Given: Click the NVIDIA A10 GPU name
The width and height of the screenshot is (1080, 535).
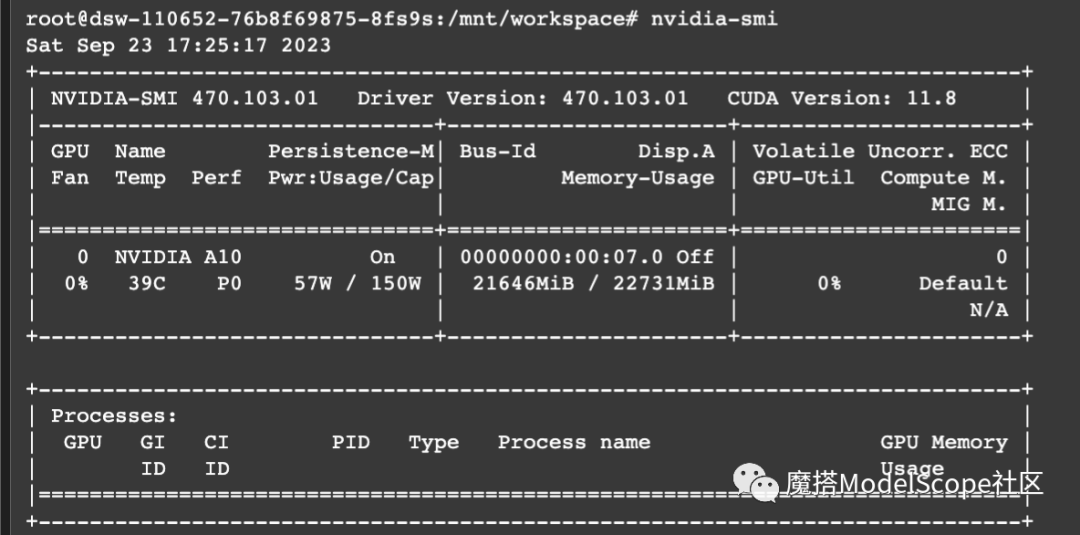Looking at the screenshot, I should tap(178, 258).
